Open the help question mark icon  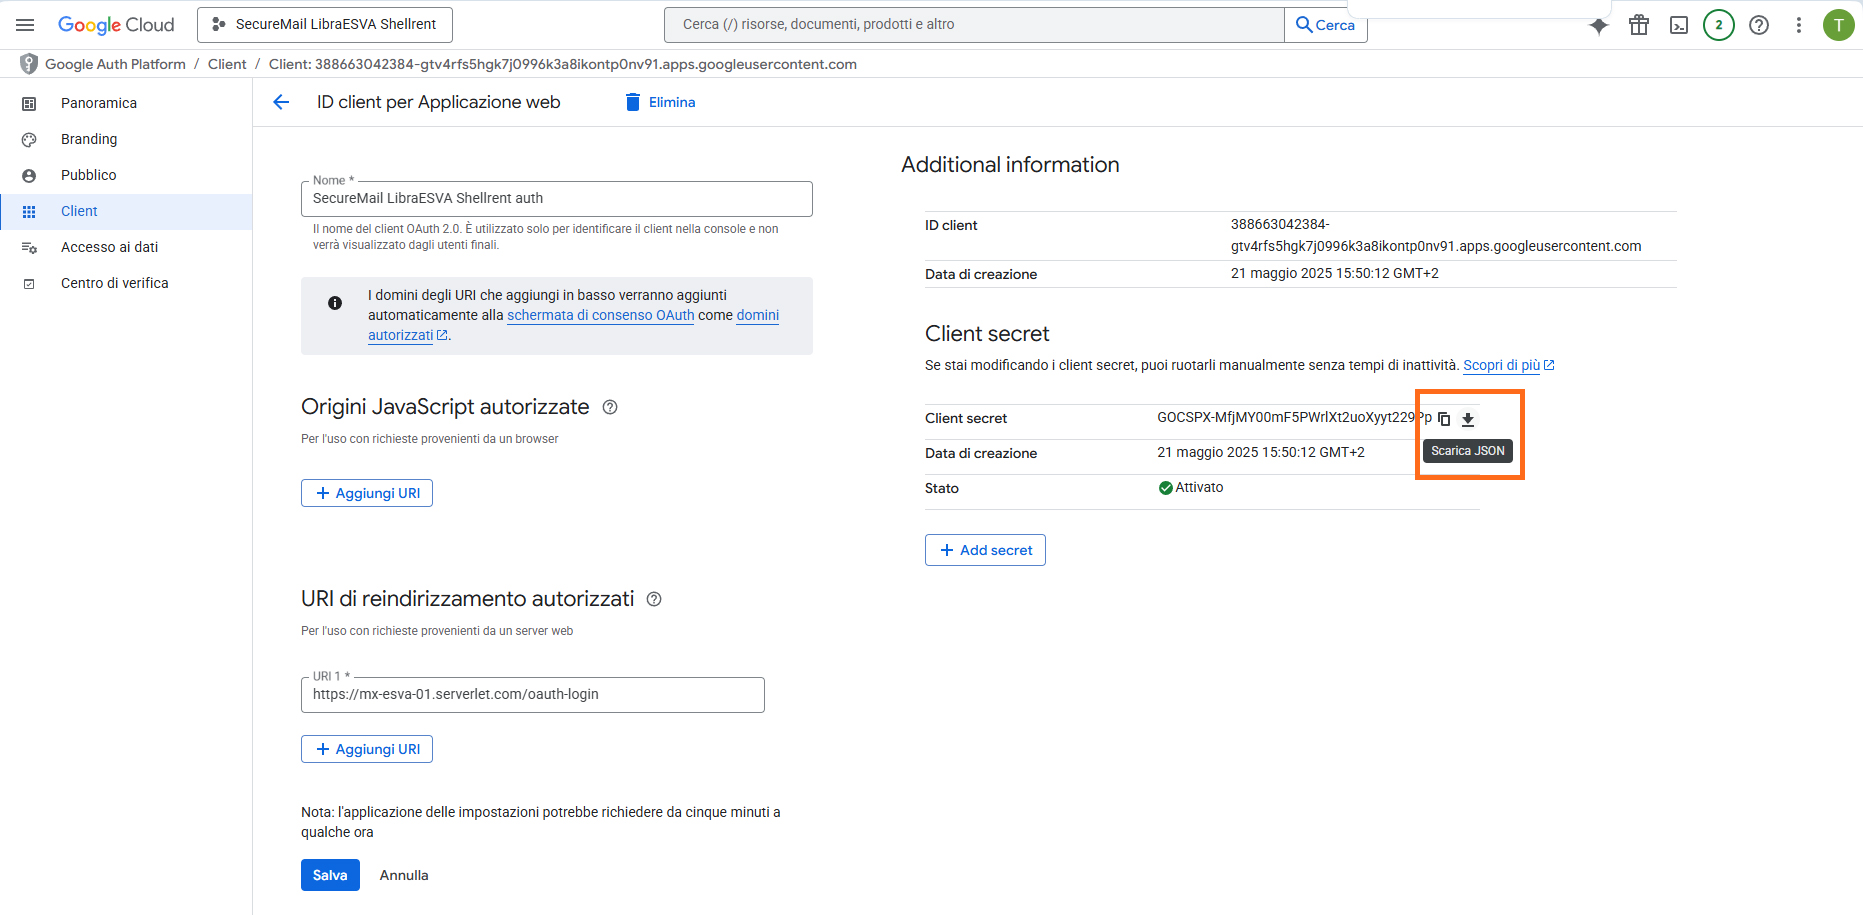click(1759, 25)
